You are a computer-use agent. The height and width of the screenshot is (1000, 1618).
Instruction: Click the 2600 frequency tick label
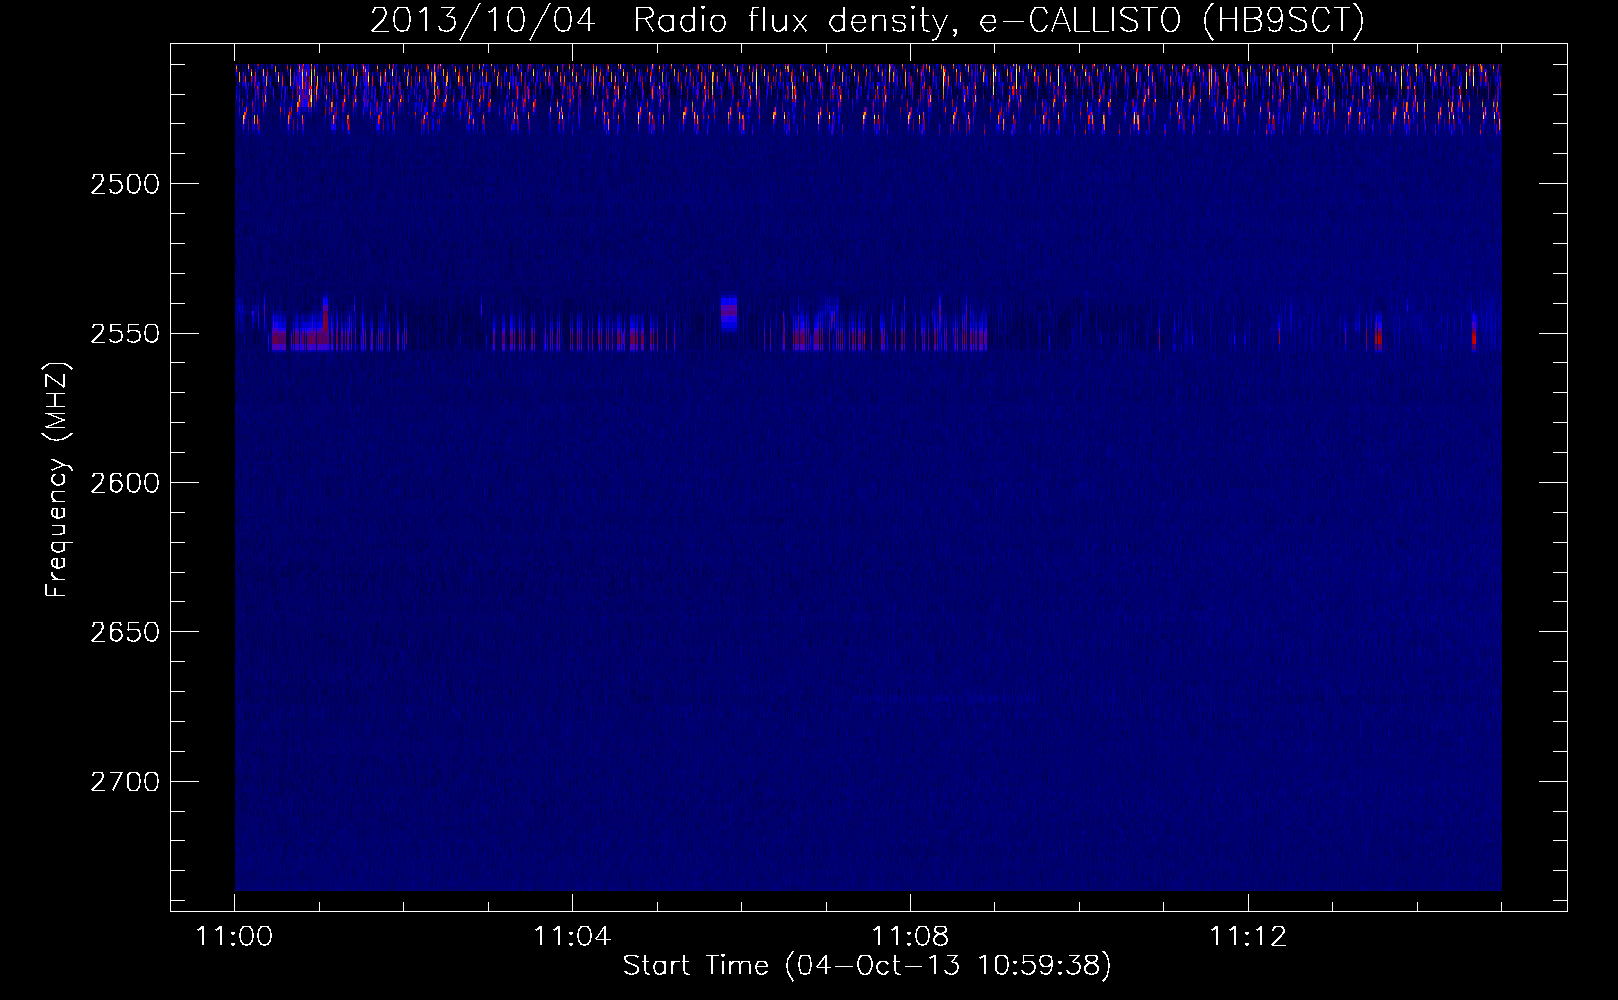(x=124, y=482)
